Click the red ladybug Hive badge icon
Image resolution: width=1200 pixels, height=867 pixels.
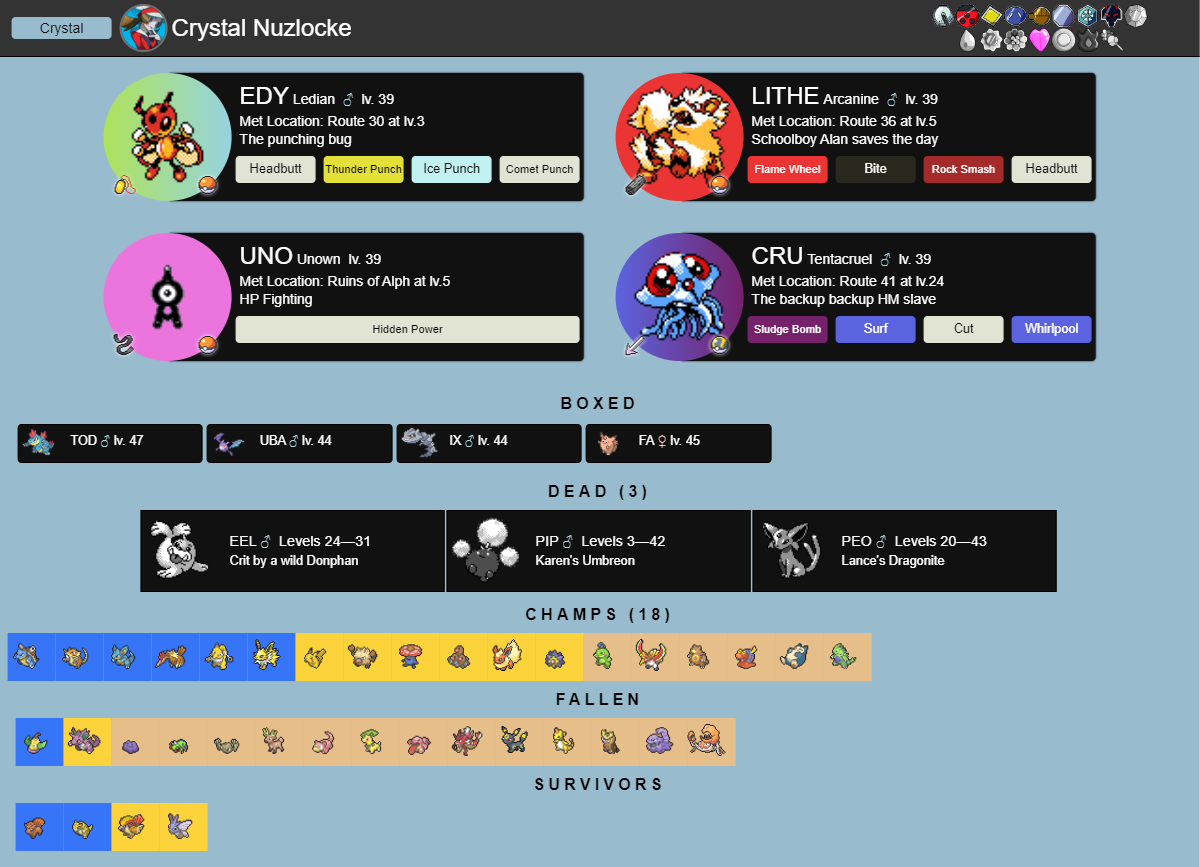(966, 16)
